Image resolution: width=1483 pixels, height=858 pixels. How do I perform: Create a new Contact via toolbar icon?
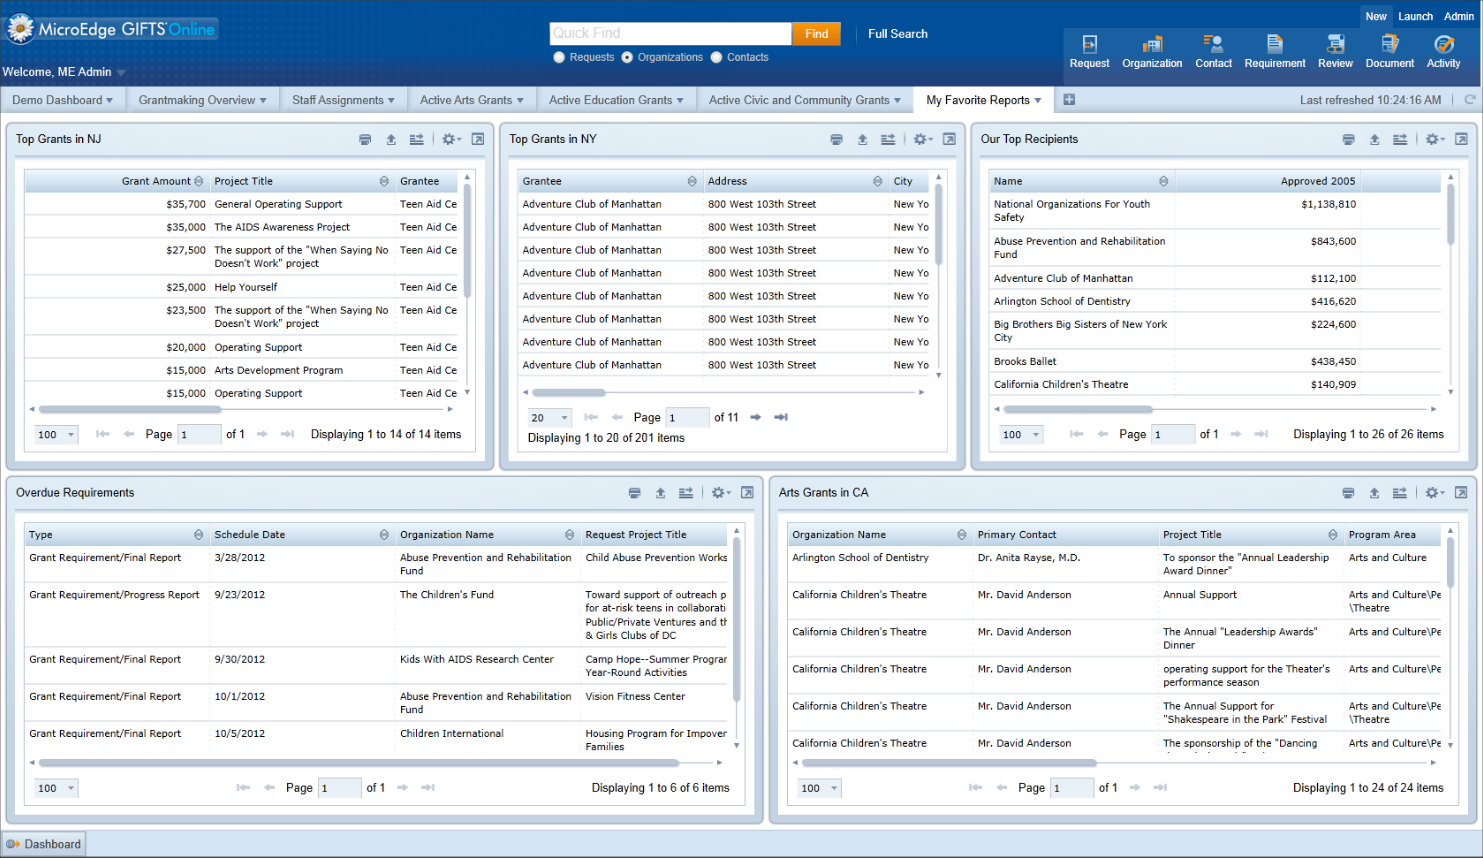pyautogui.click(x=1213, y=44)
